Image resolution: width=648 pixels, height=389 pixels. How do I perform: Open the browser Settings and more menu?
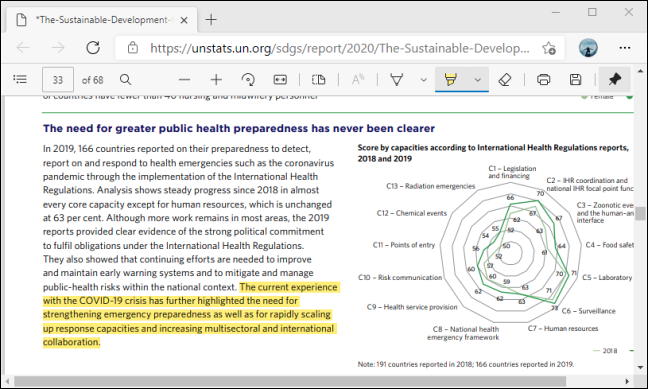click(625, 48)
